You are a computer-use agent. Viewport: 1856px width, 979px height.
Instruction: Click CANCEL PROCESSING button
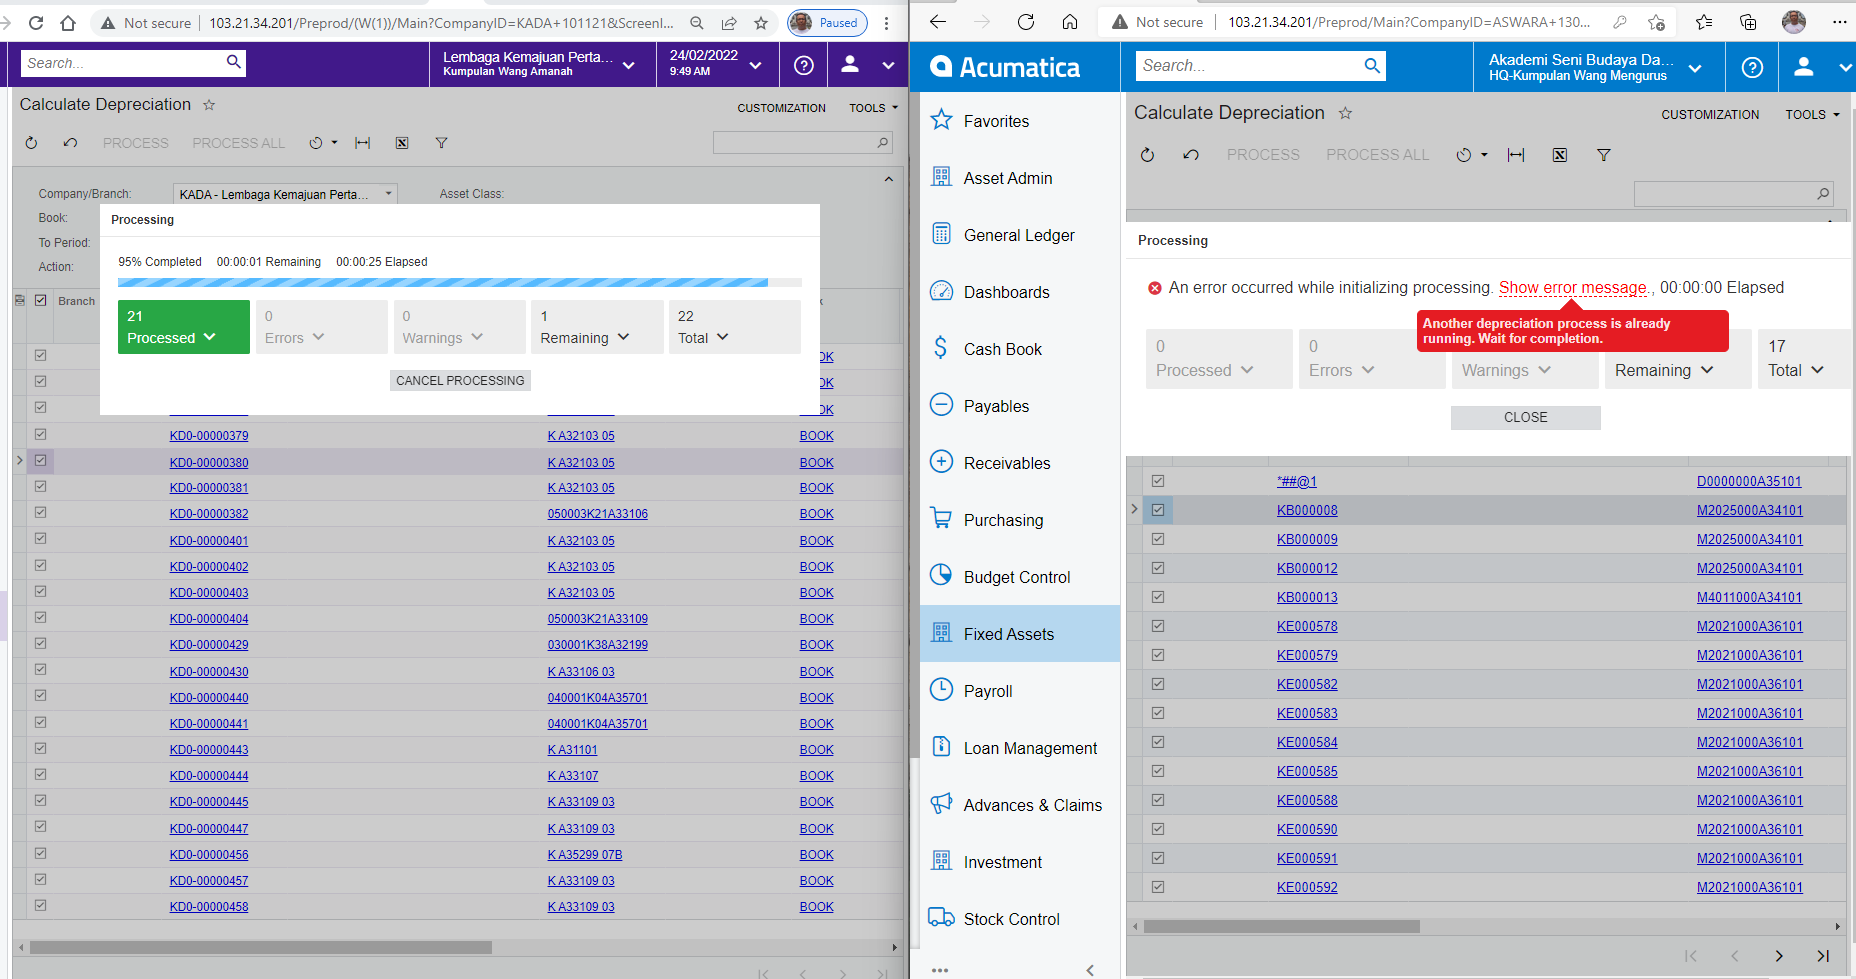point(460,380)
